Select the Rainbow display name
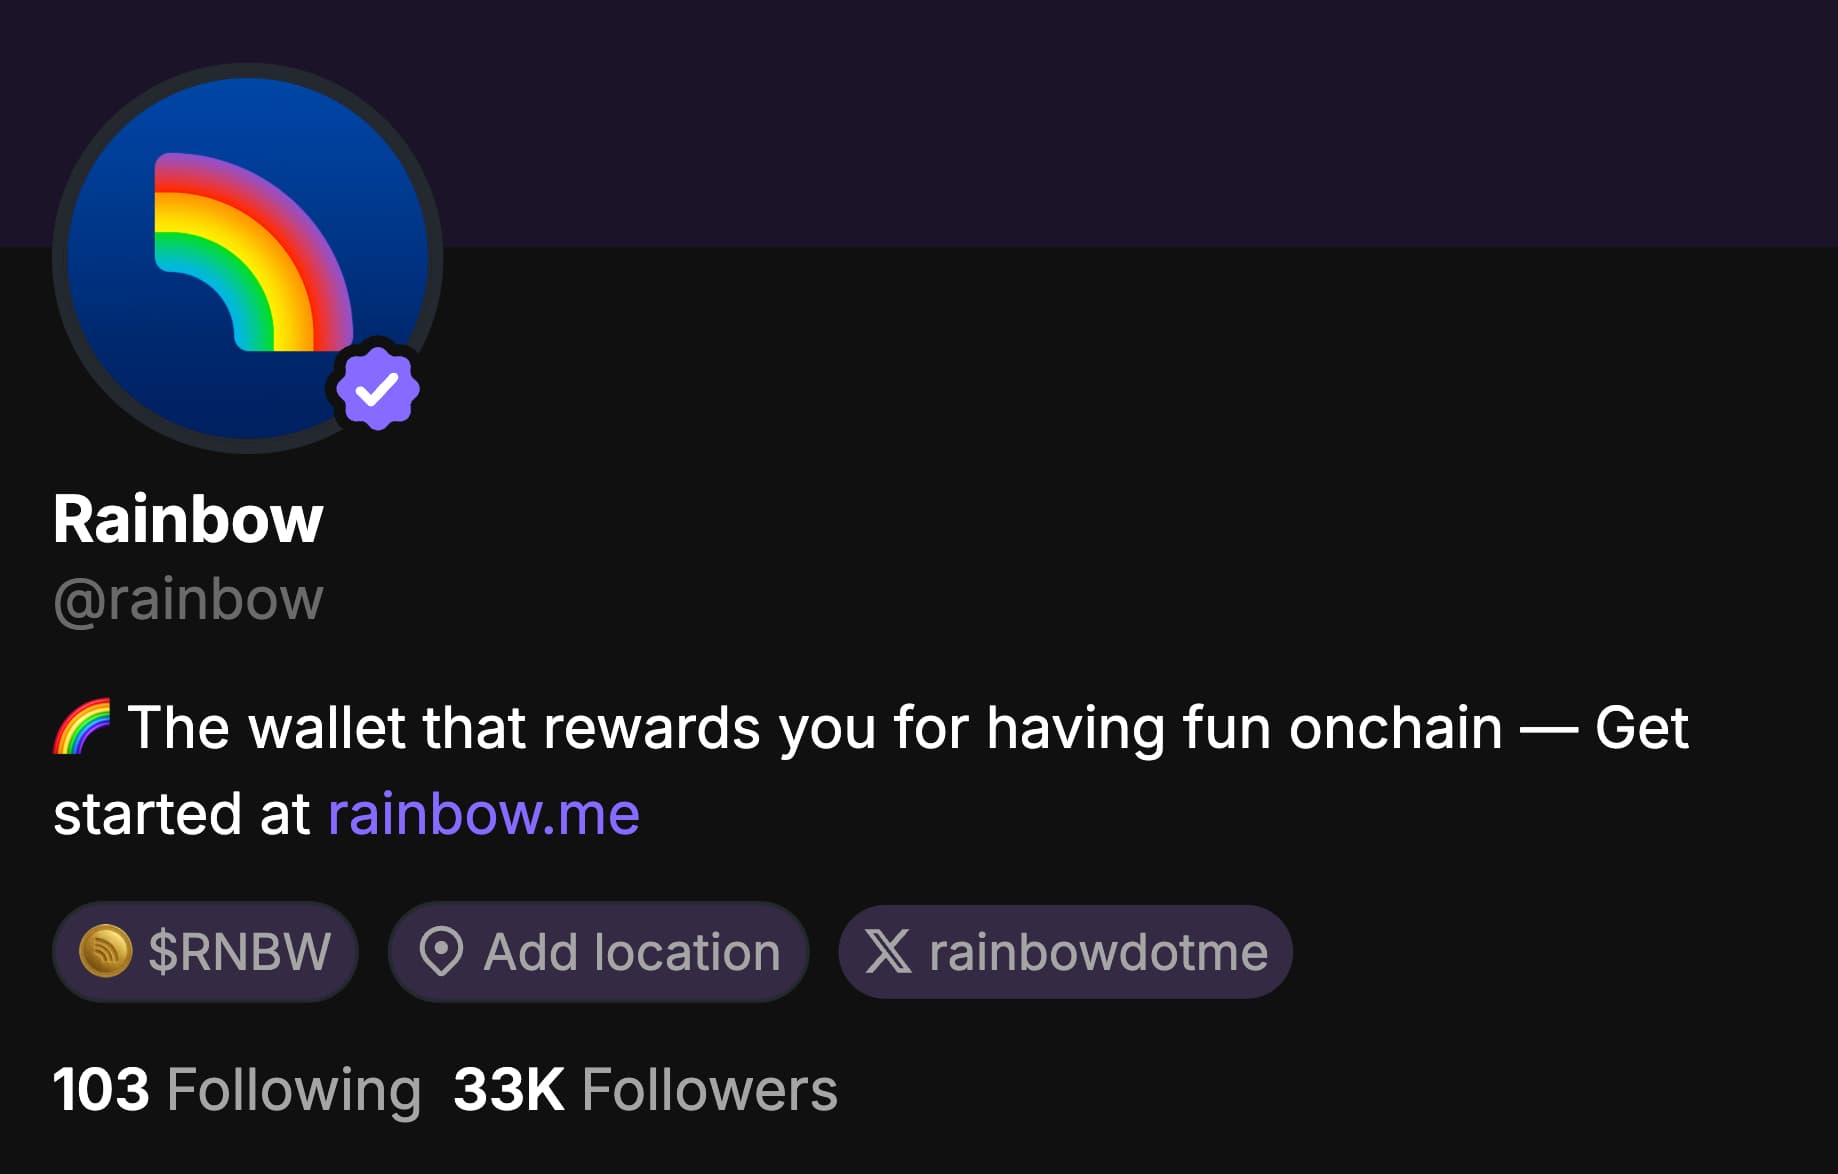This screenshot has width=1838, height=1174. coord(188,519)
